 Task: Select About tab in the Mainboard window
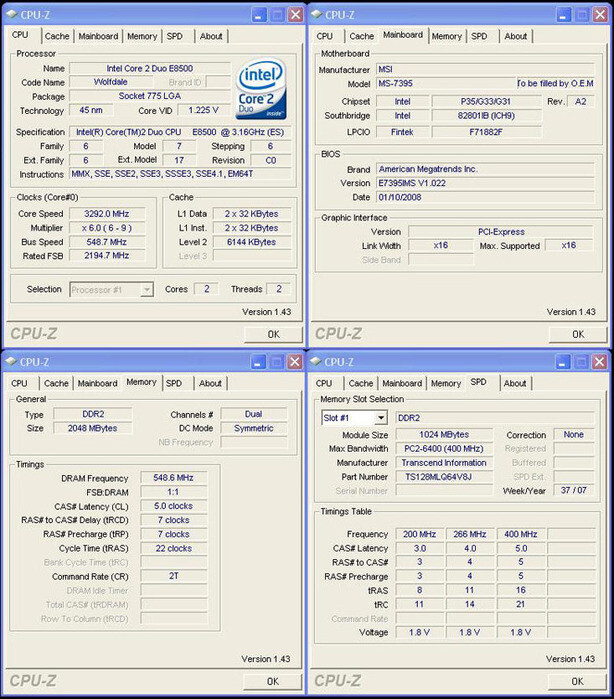pos(516,37)
